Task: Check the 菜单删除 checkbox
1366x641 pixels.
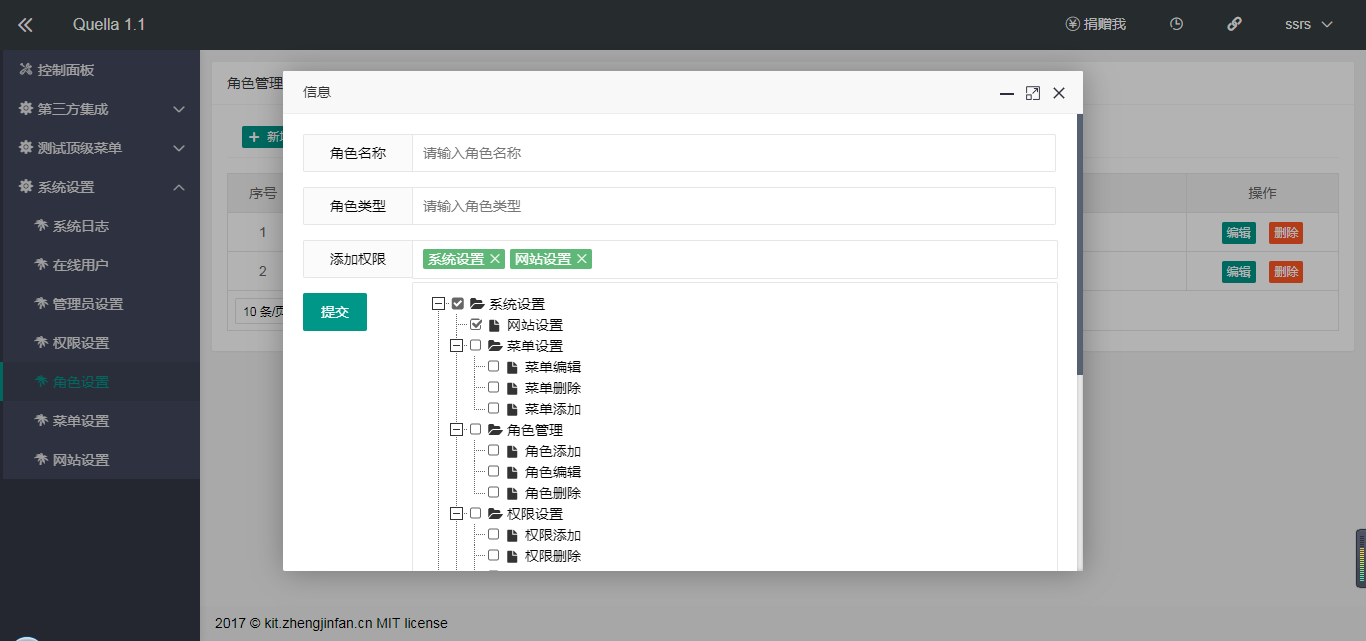Action: coord(493,387)
